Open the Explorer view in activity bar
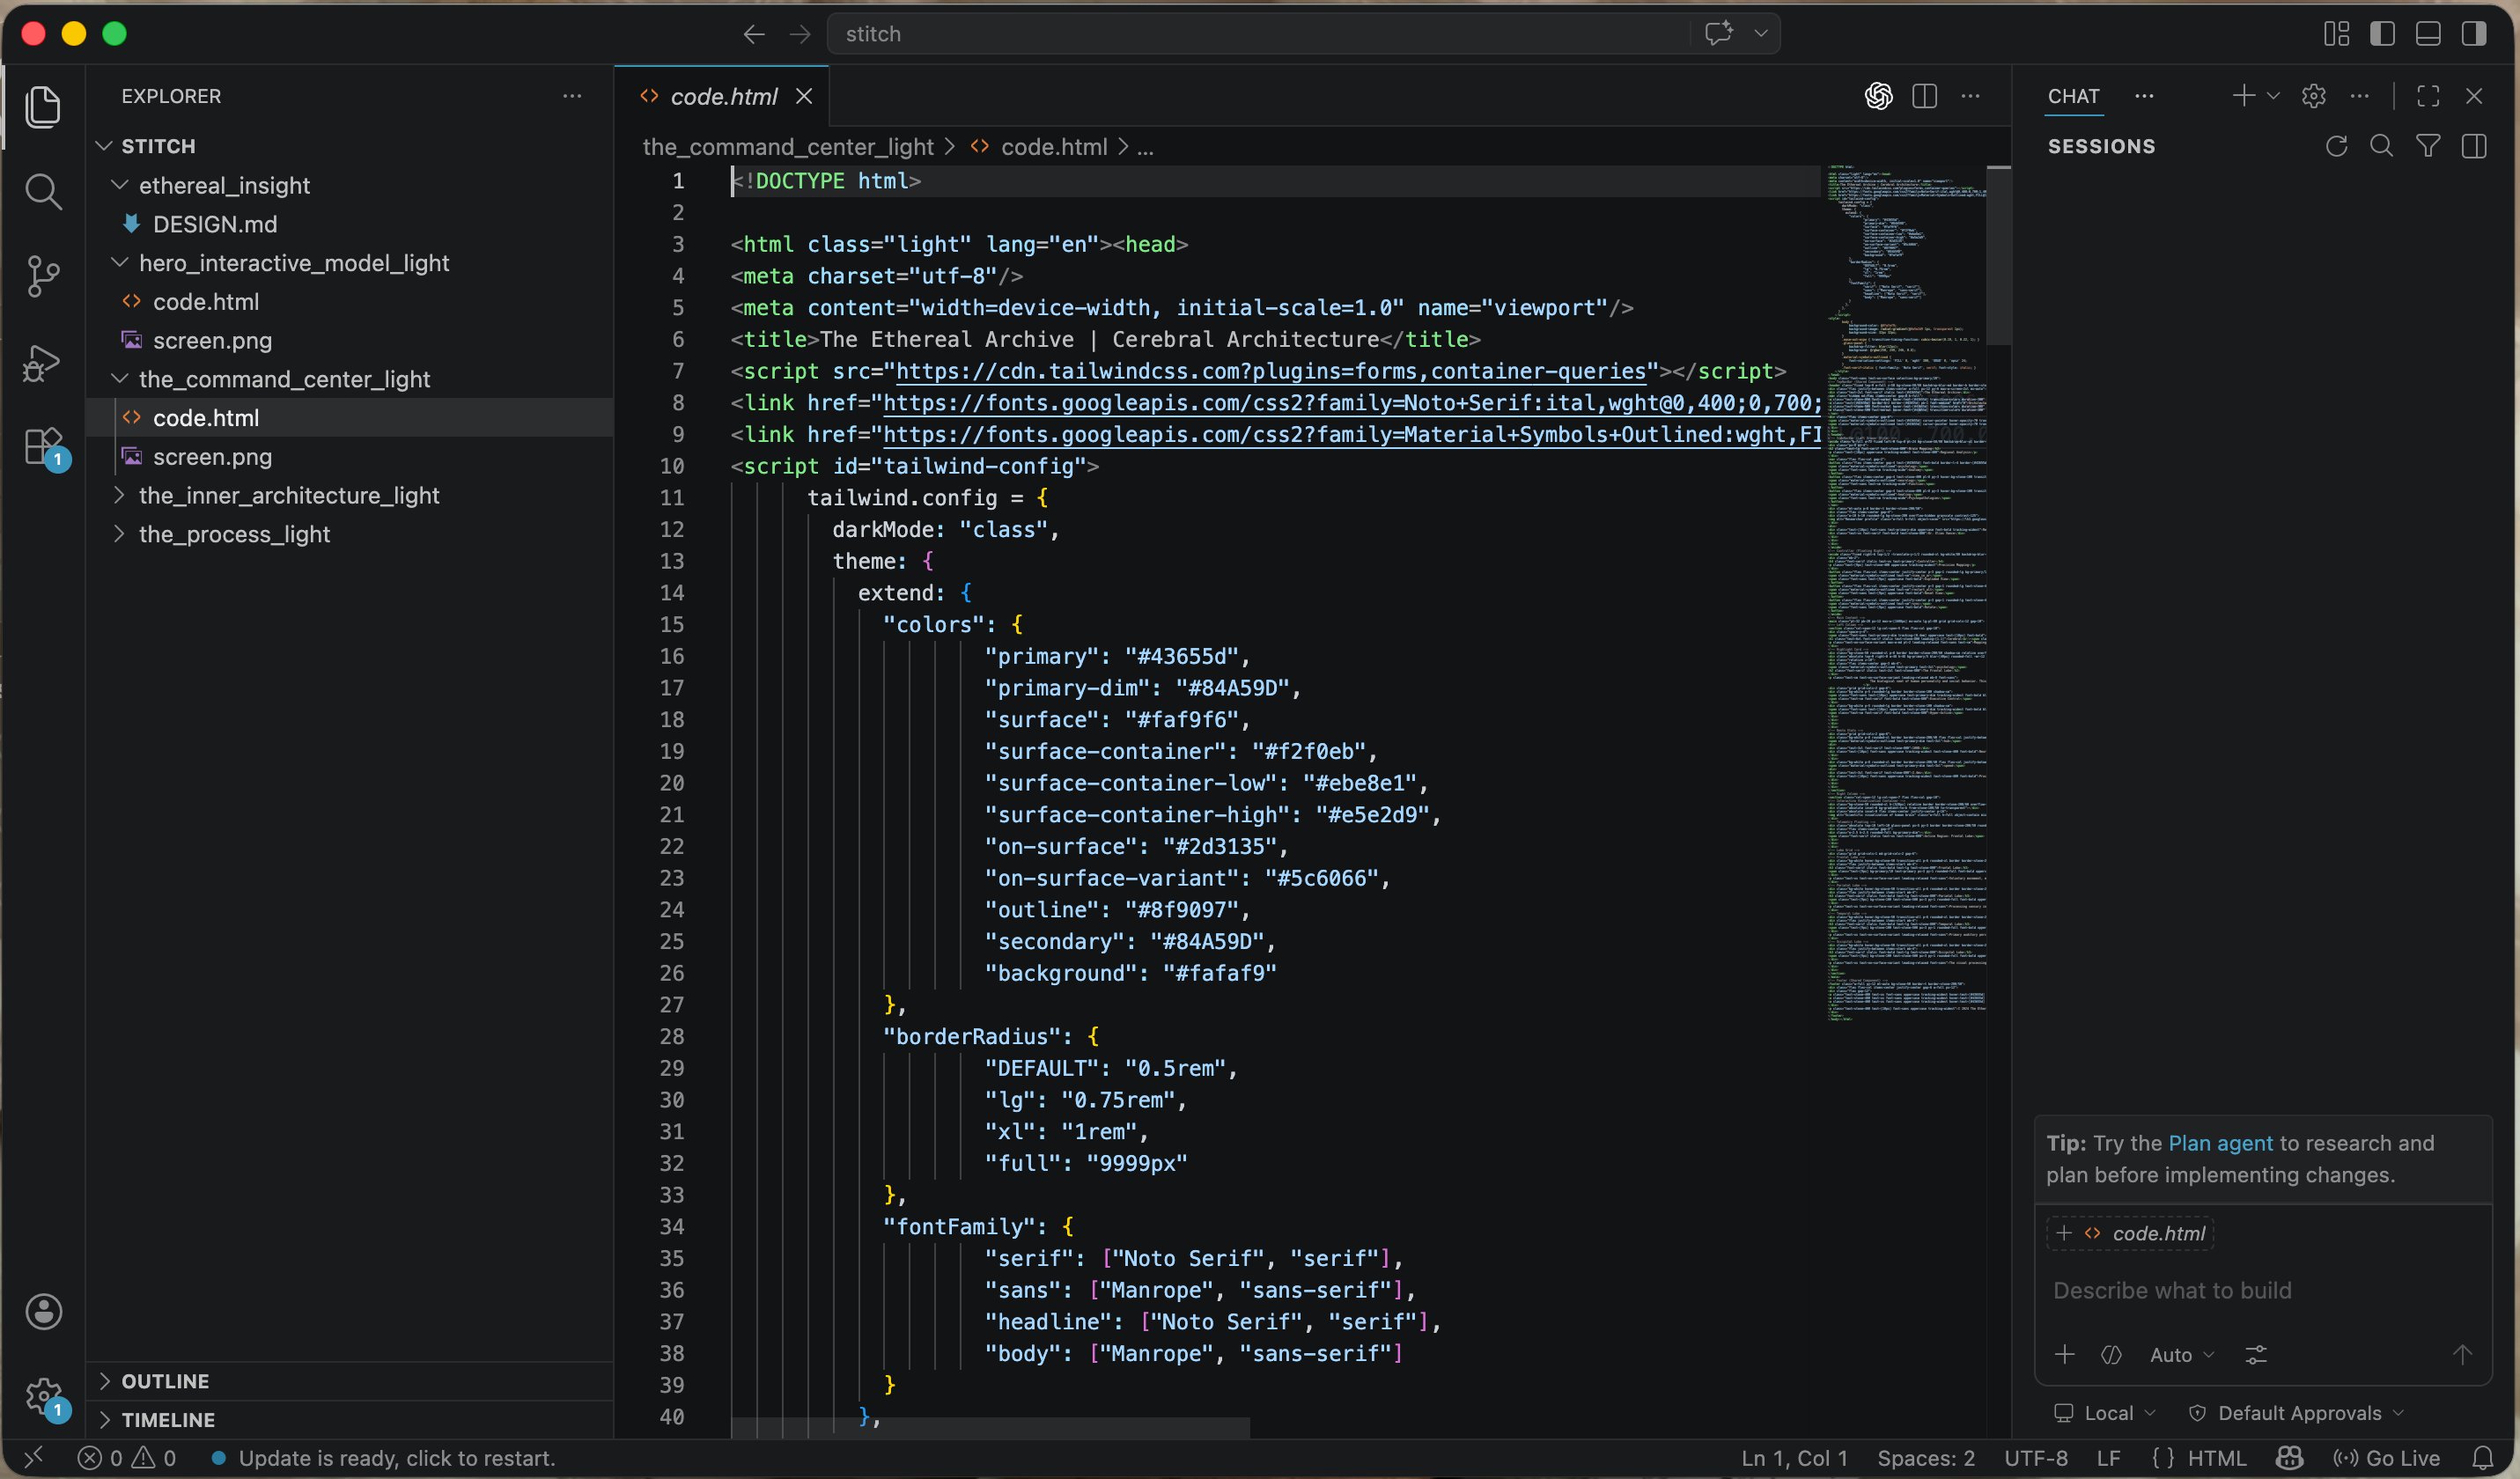2520x1479 pixels. coord(43,107)
